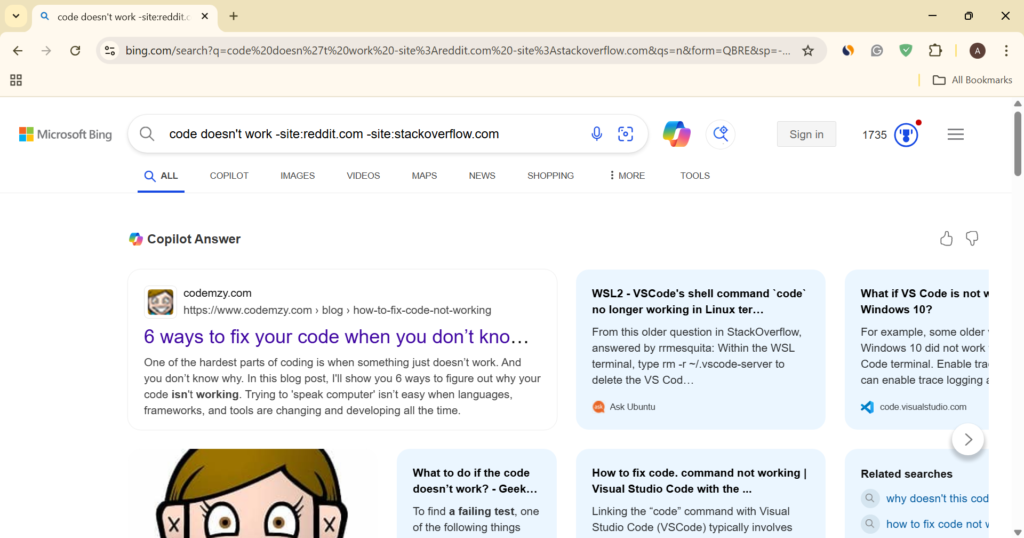Reload the current Bing page
Viewport: 1024px width, 538px height.
coord(75,50)
